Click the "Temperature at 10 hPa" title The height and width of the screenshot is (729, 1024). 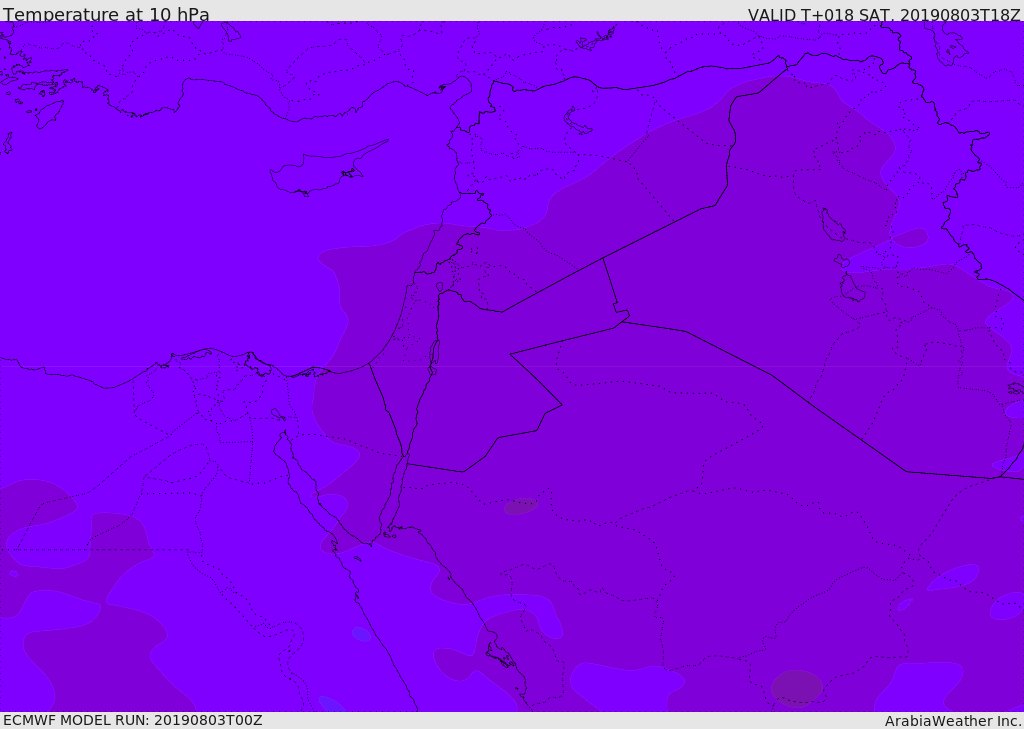(x=106, y=14)
